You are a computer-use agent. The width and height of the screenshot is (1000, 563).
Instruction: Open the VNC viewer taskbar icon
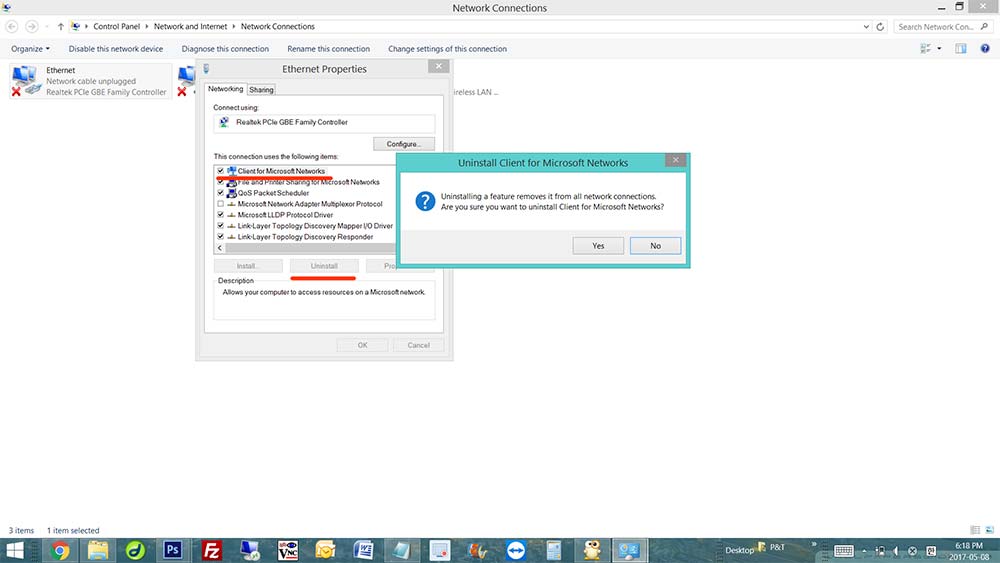click(x=288, y=550)
